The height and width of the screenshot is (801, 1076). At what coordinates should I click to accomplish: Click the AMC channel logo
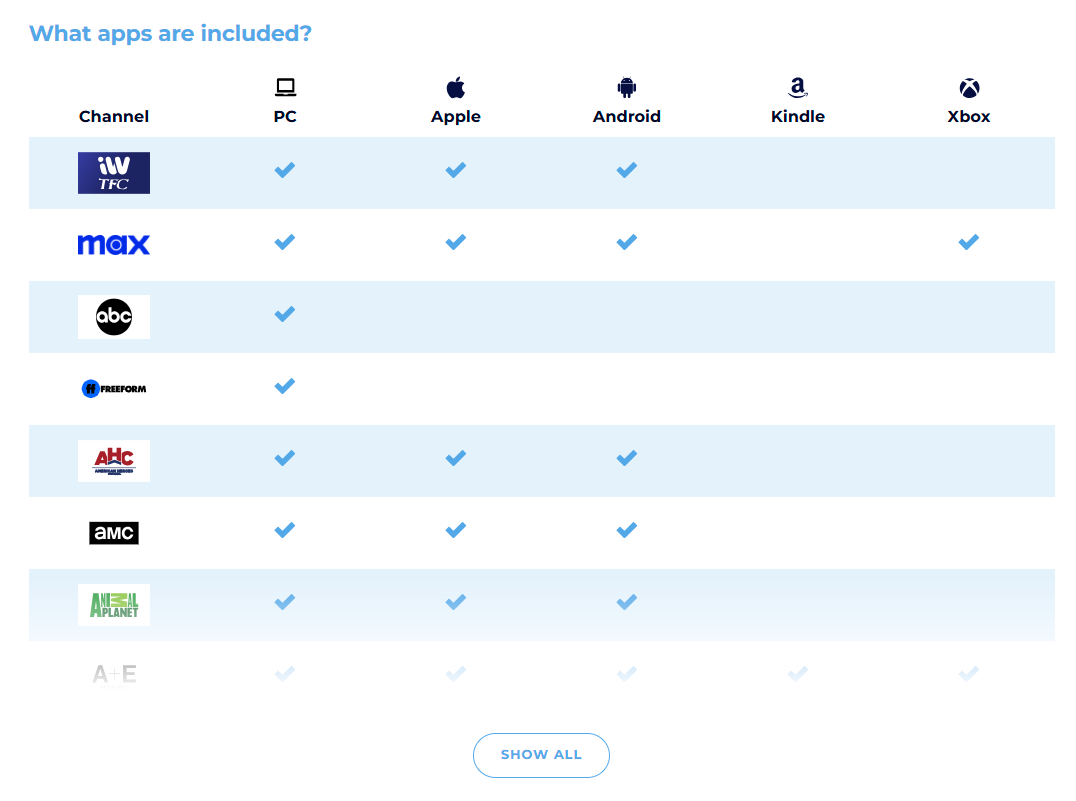click(x=114, y=533)
